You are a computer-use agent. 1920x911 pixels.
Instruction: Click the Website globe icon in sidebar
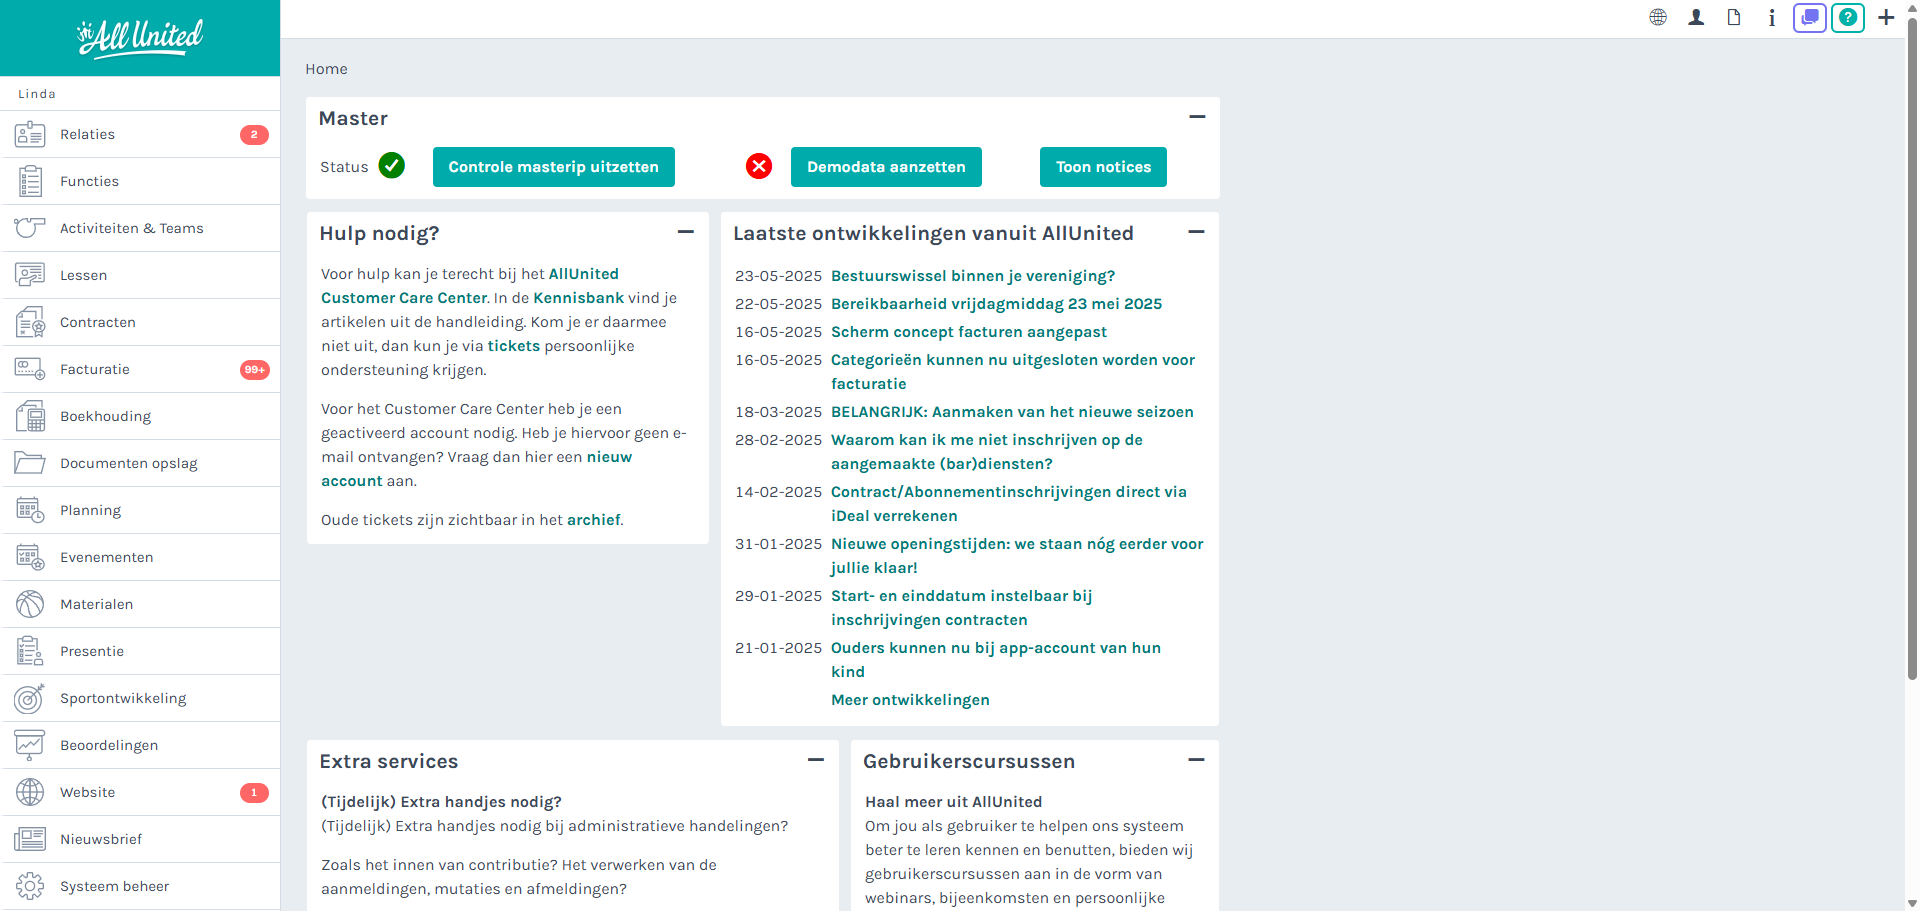click(30, 792)
